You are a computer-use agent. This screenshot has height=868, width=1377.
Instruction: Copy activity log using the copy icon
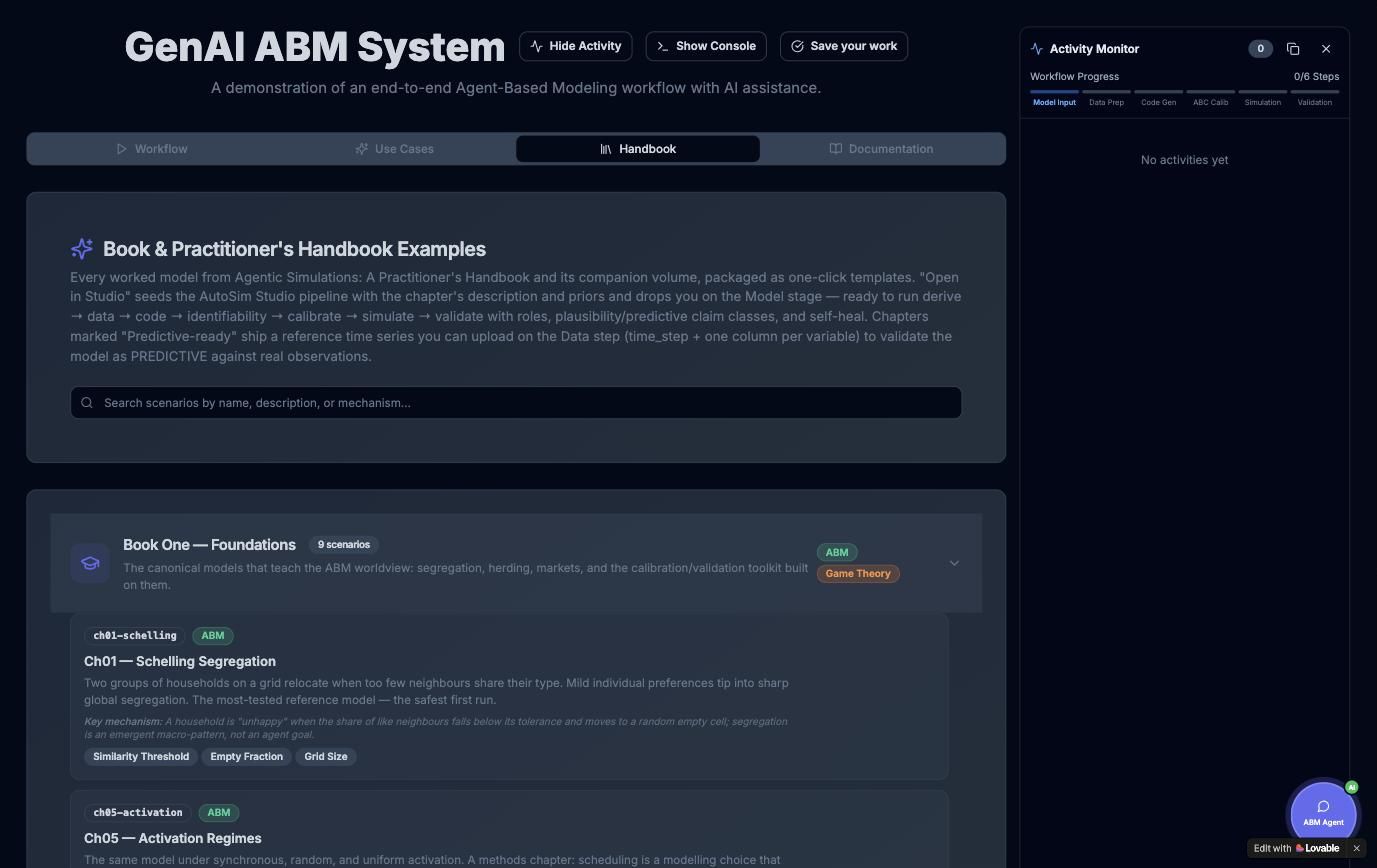coord(1293,49)
